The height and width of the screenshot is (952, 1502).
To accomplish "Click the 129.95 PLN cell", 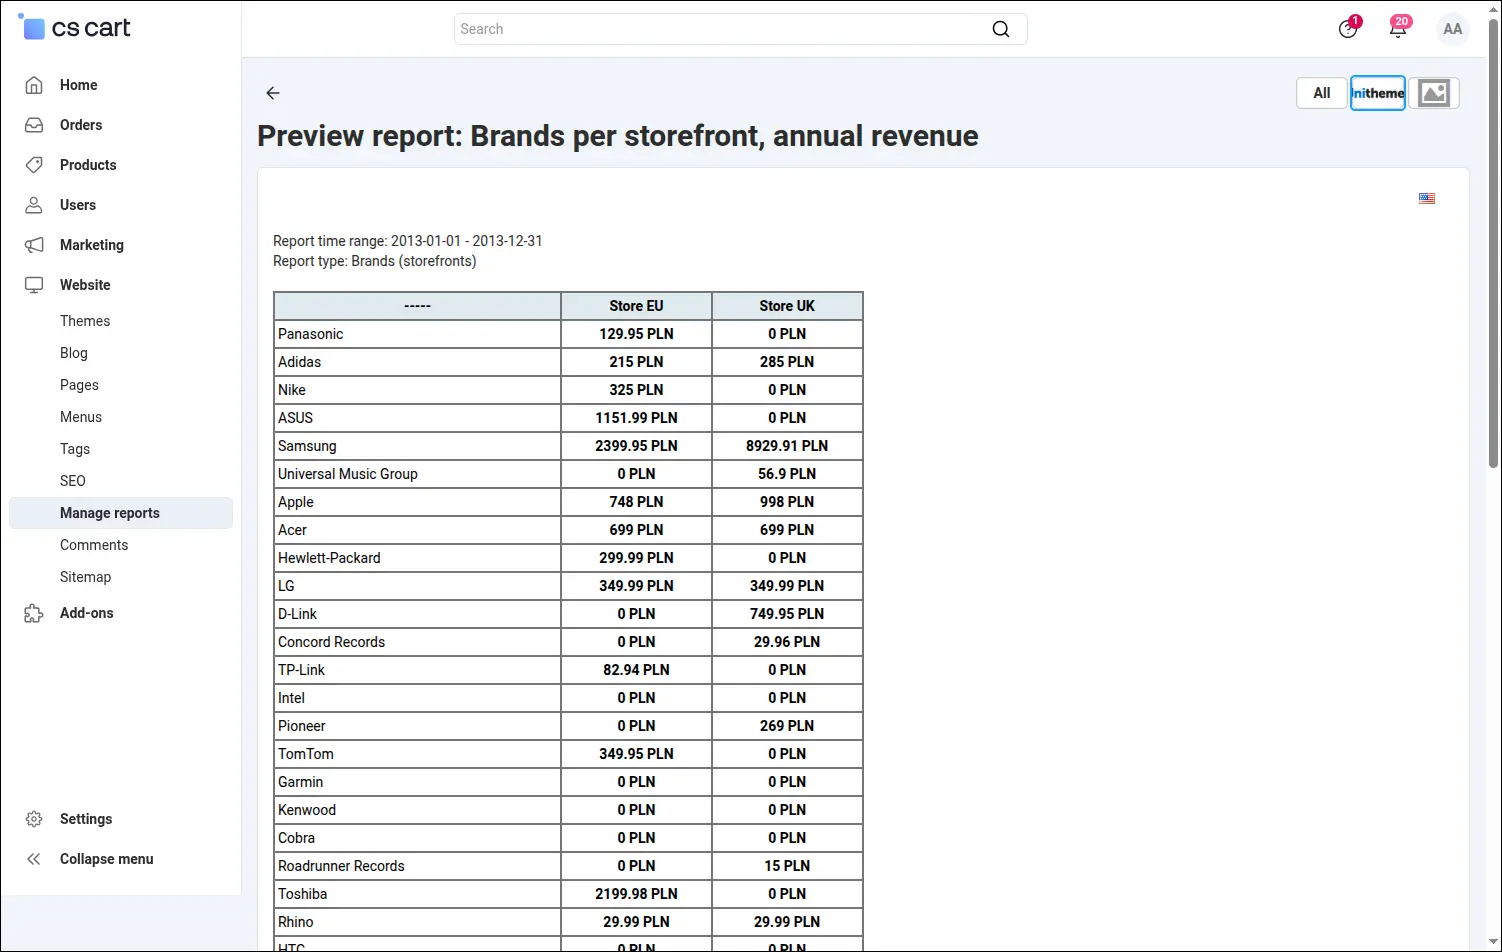I will [636, 334].
